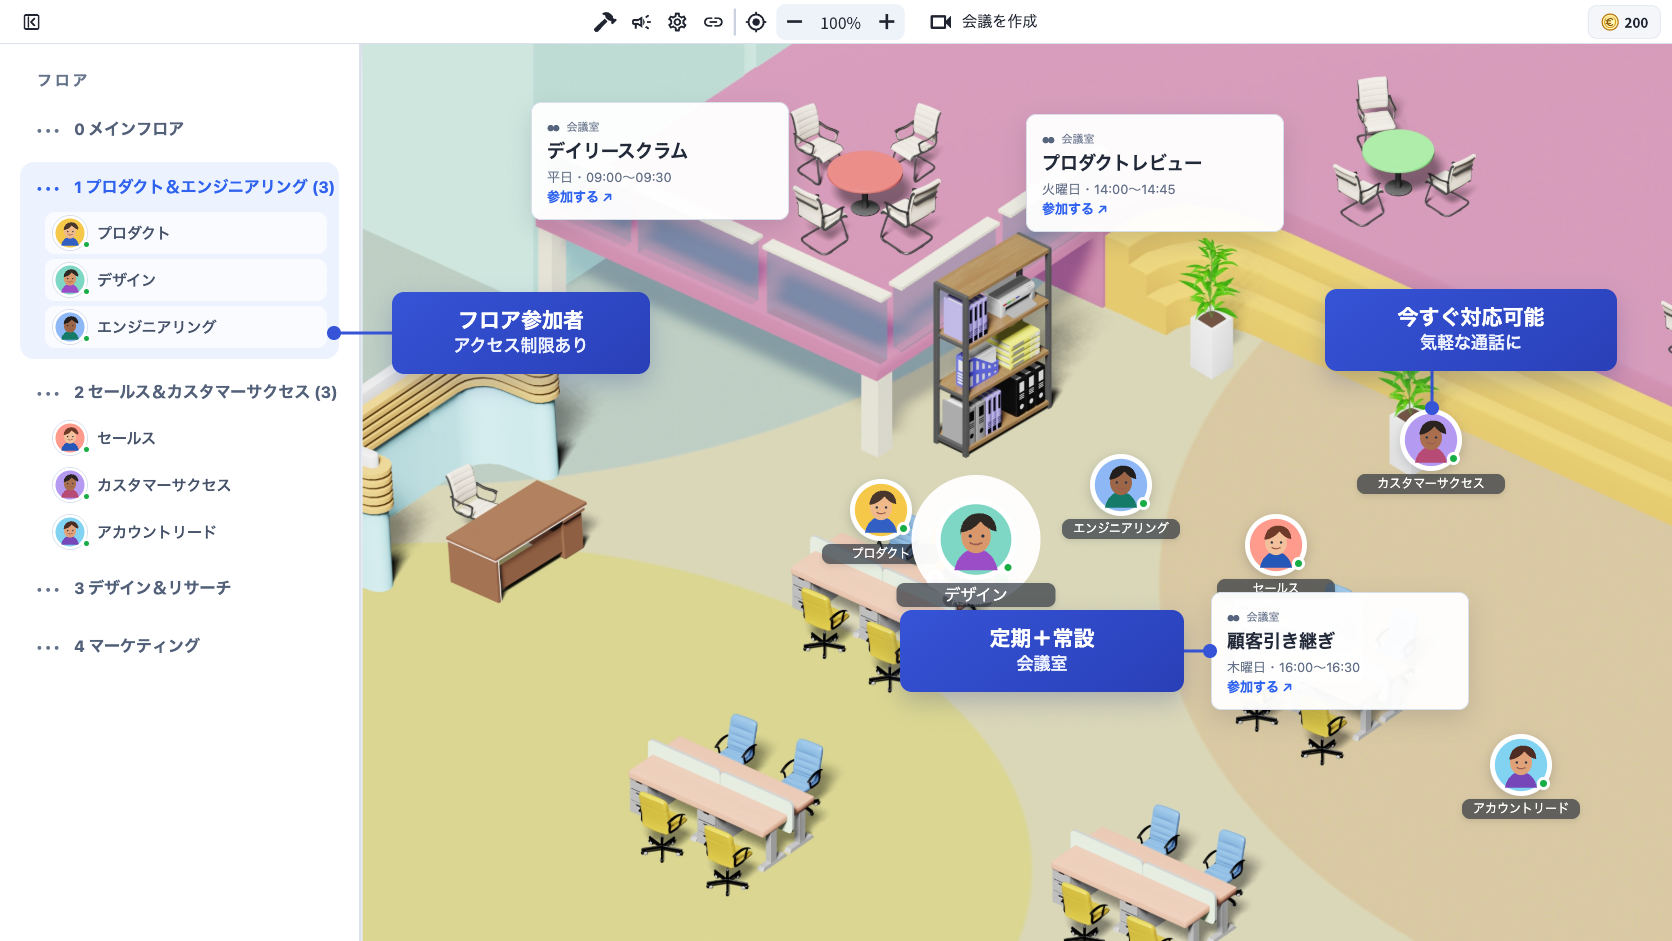Screen dimensions: 1672x941
Task: Select セールス member in sidebar
Action: click(x=186, y=438)
